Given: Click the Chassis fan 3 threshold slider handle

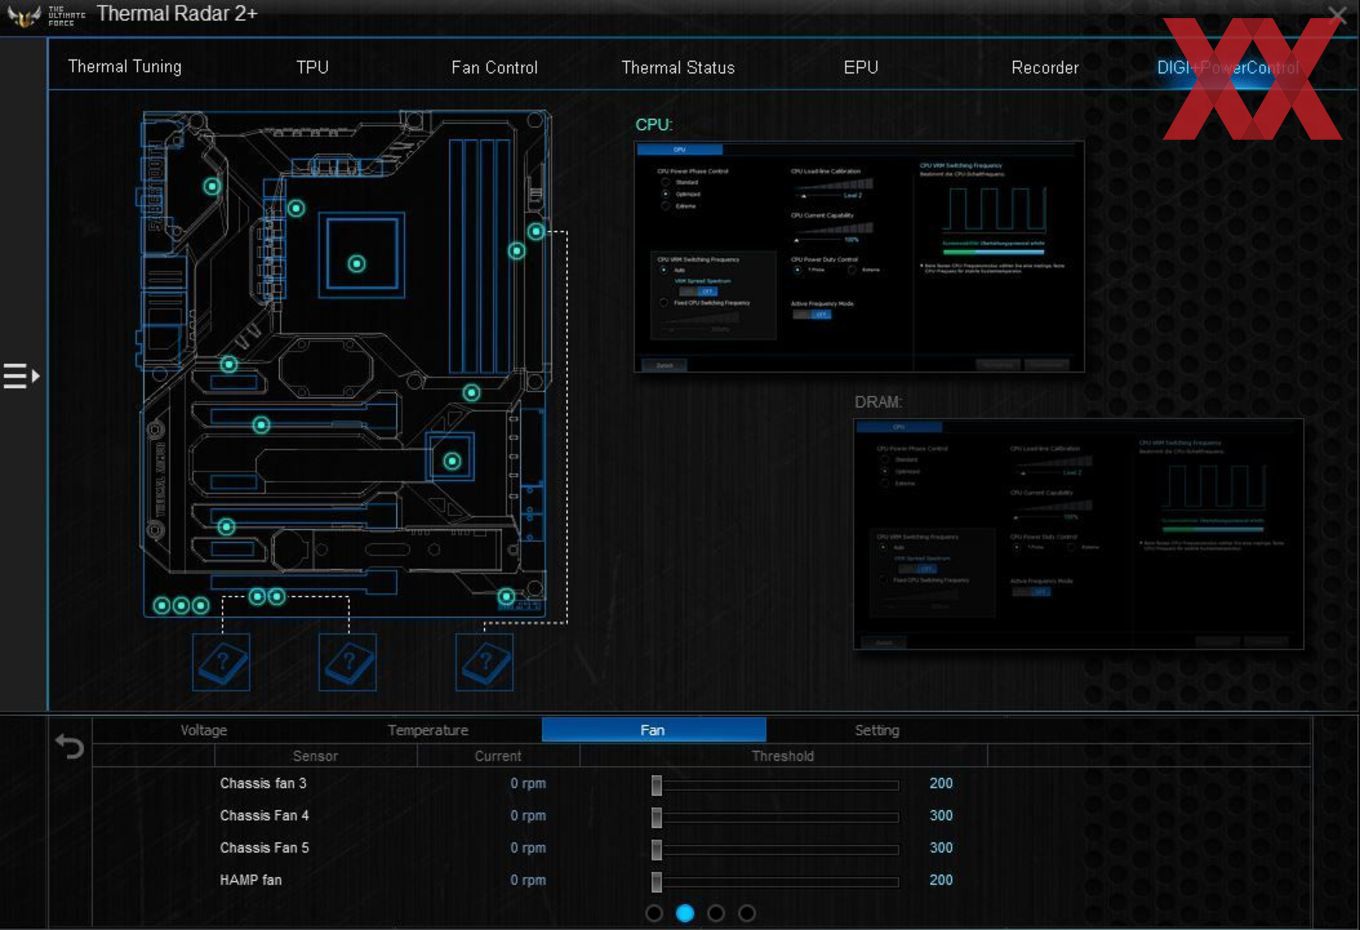Looking at the screenshot, I should (x=657, y=785).
